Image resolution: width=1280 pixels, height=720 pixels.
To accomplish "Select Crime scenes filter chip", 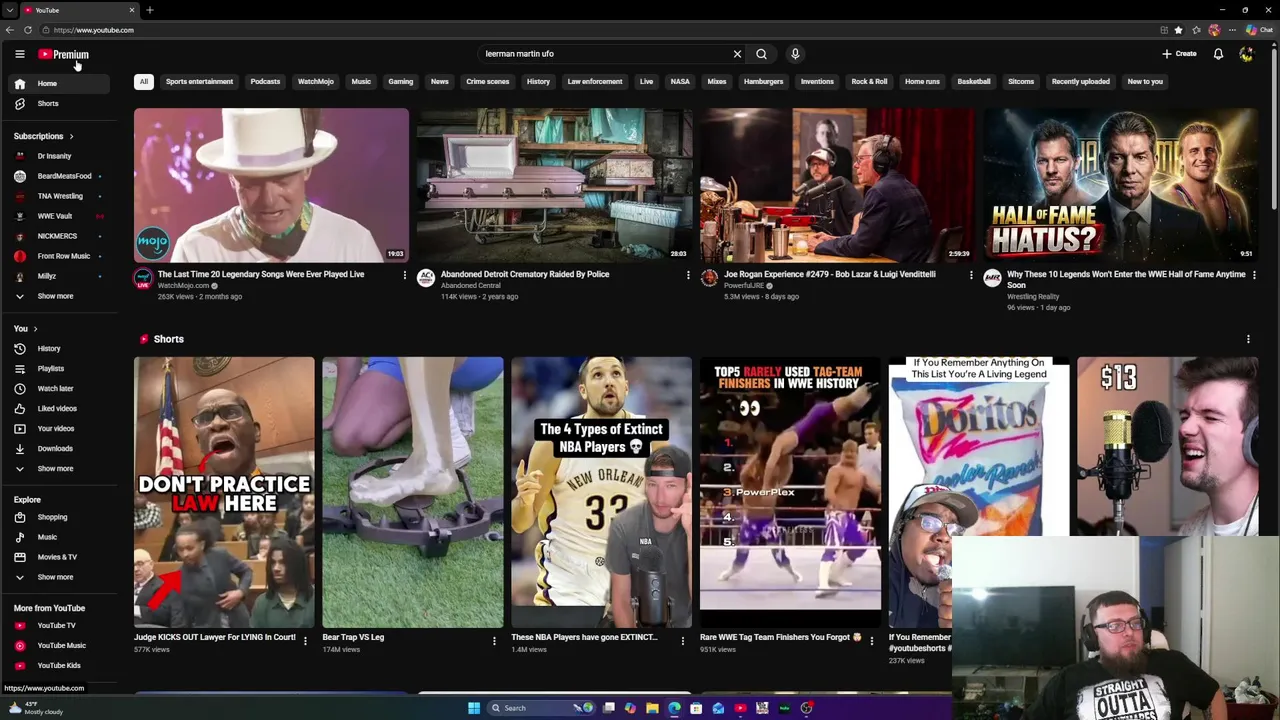I will coord(487,82).
